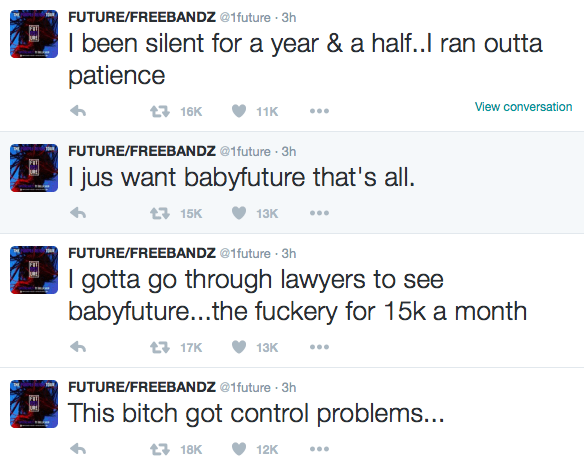Viewport: 584px width, 466px height.
Task: Like the 'go through lawyers' tweet
Action: (239, 347)
